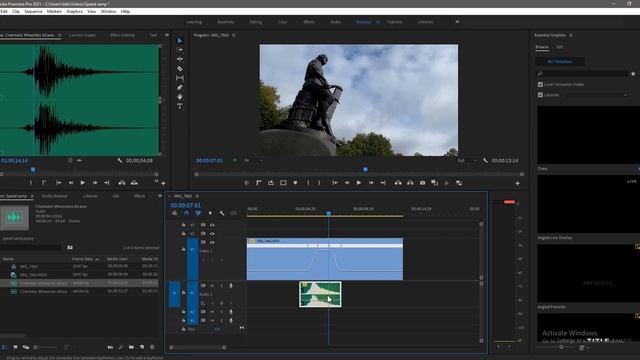Open Project panel overflow menu
640x360 pixels.
point(160,196)
